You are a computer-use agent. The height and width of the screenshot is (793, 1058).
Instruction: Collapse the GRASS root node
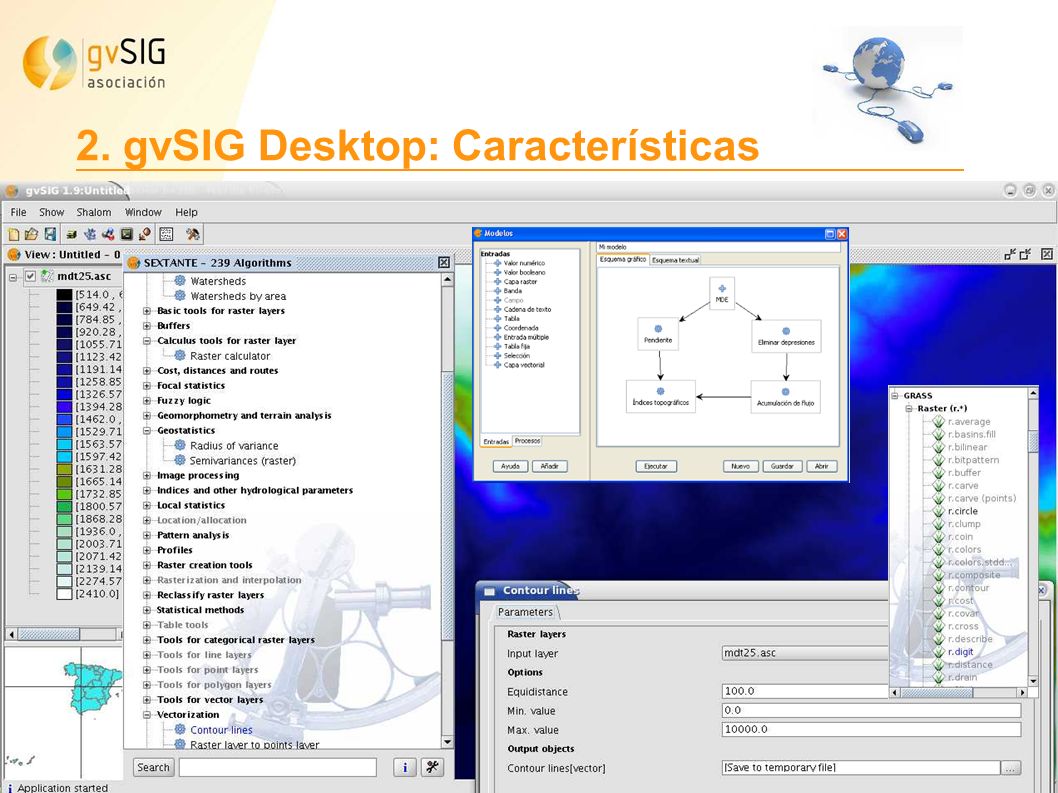[x=895, y=395]
